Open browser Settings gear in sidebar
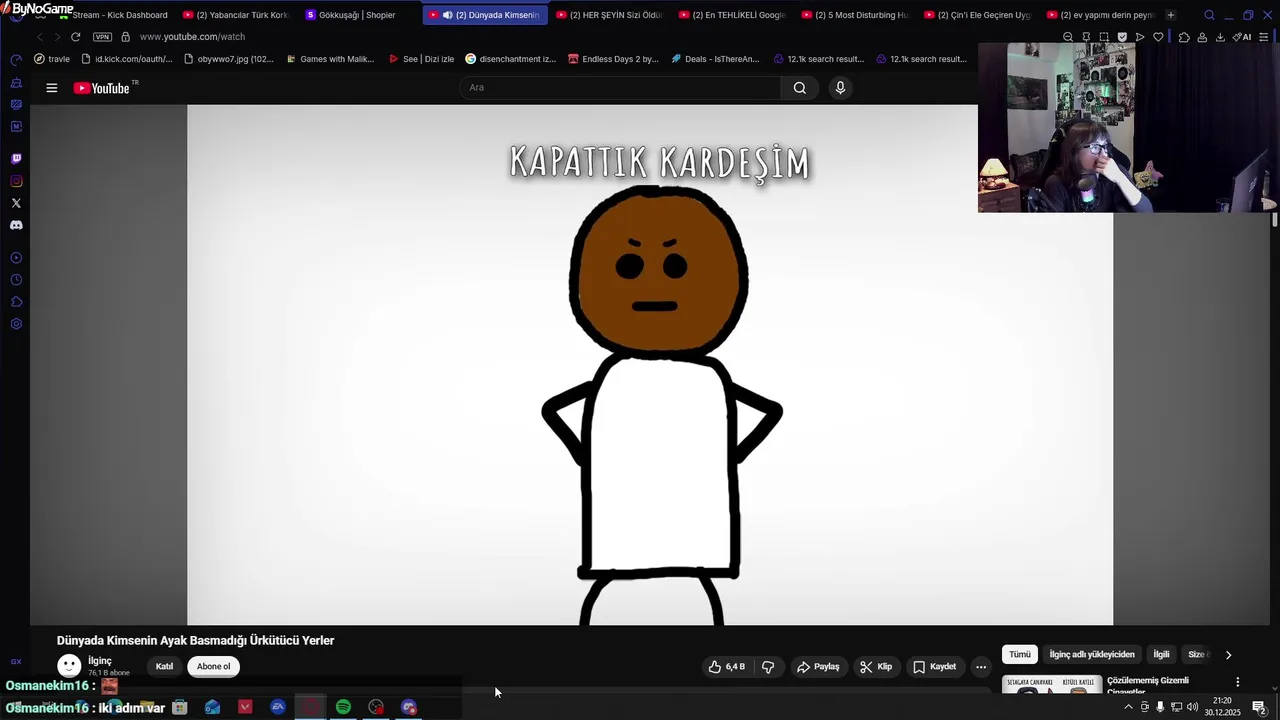This screenshot has width=1280, height=720. [x=16, y=324]
